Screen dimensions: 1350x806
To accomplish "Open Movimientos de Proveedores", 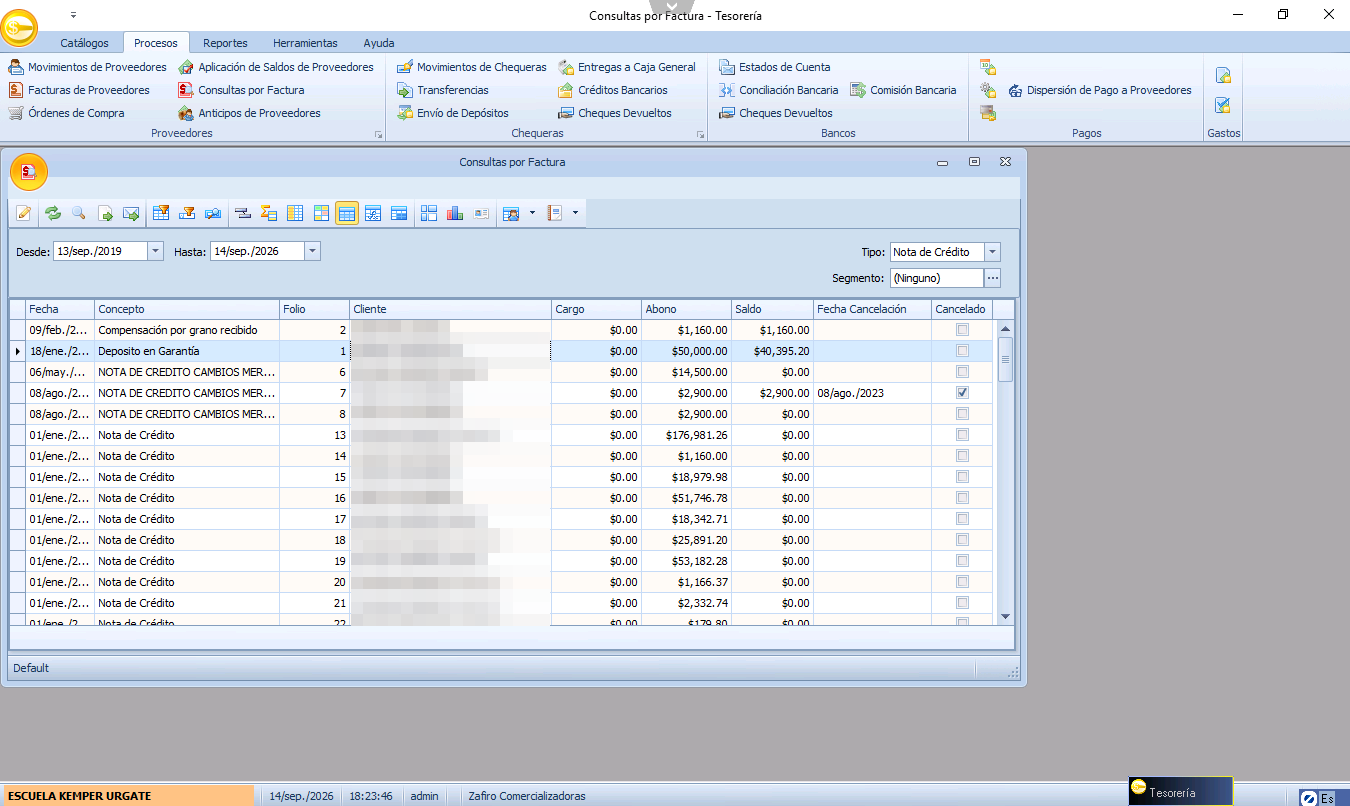I will (88, 67).
